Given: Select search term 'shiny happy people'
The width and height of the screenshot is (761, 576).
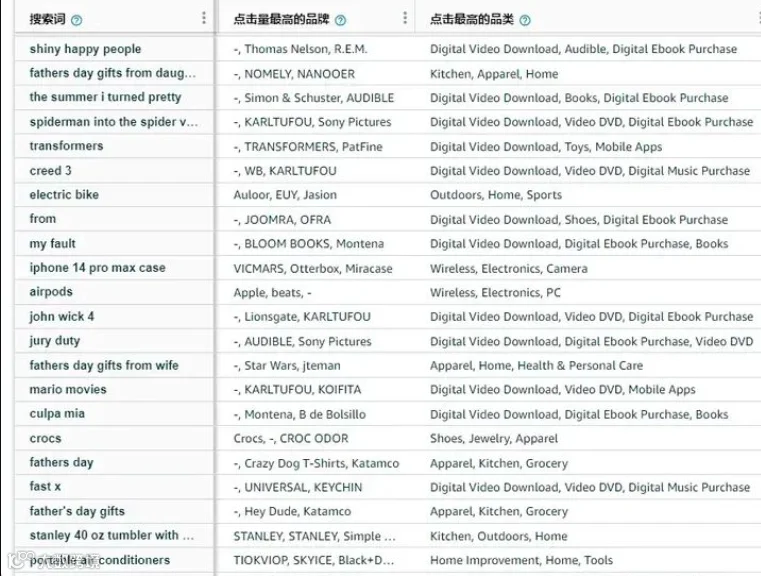Looking at the screenshot, I should pyautogui.click(x=85, y=49).
